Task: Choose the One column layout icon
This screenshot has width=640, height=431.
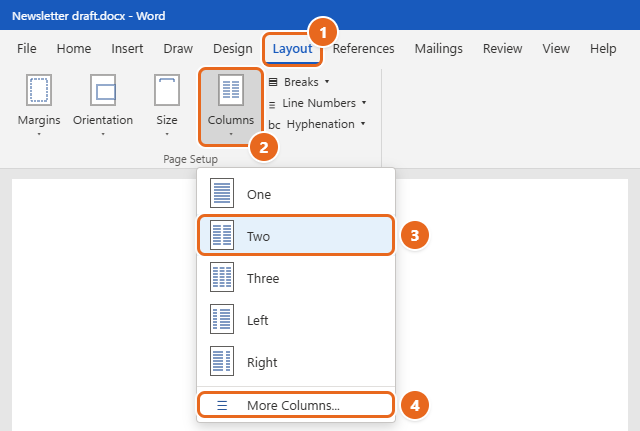Action: click(222, 193)
